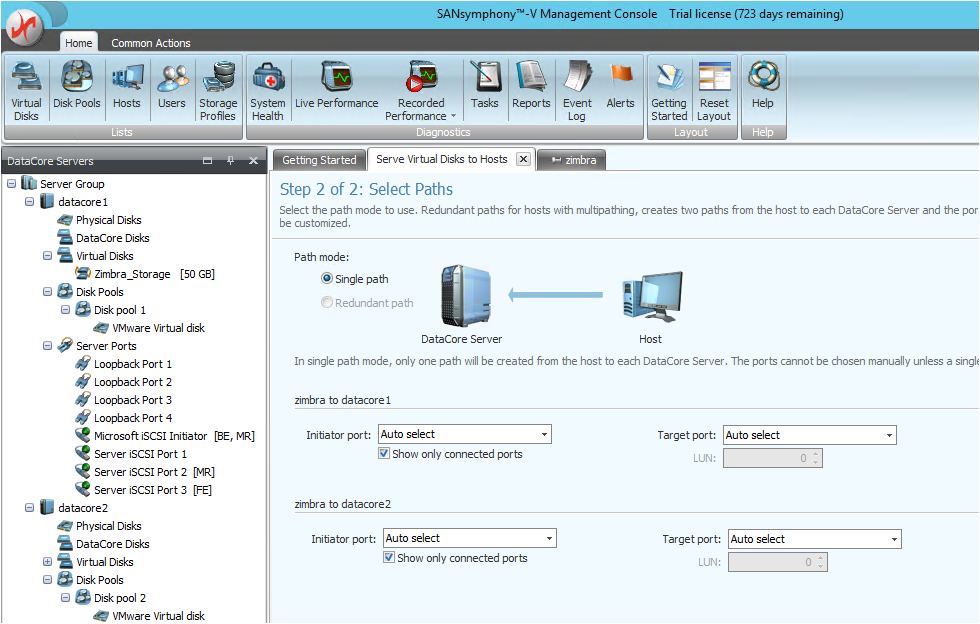Expand Virtual Disks under datacore2
Viewport: 980px width, 624px height.
48,561
